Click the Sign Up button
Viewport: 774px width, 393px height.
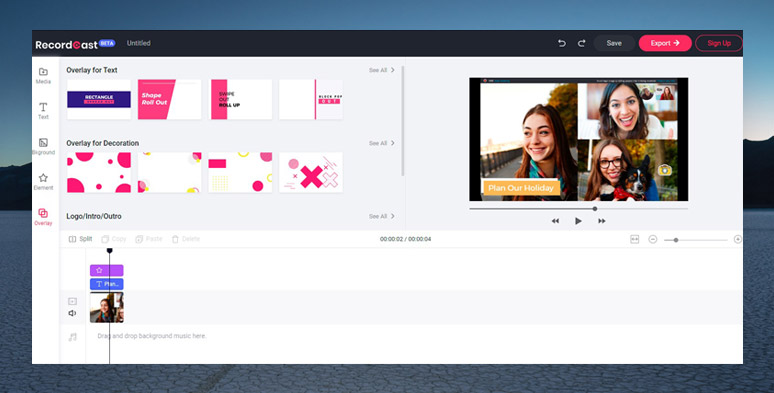[719, 43]
